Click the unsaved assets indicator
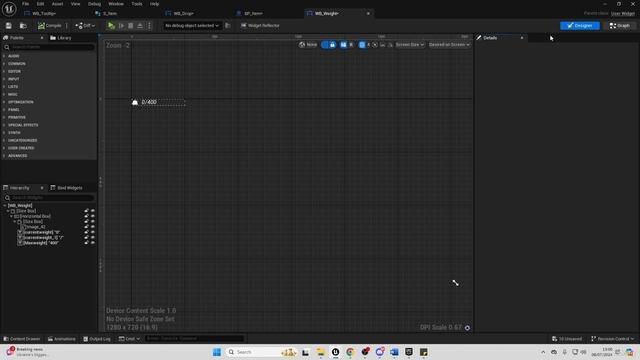Screen dimensions: 640x360 click(567, 339)
